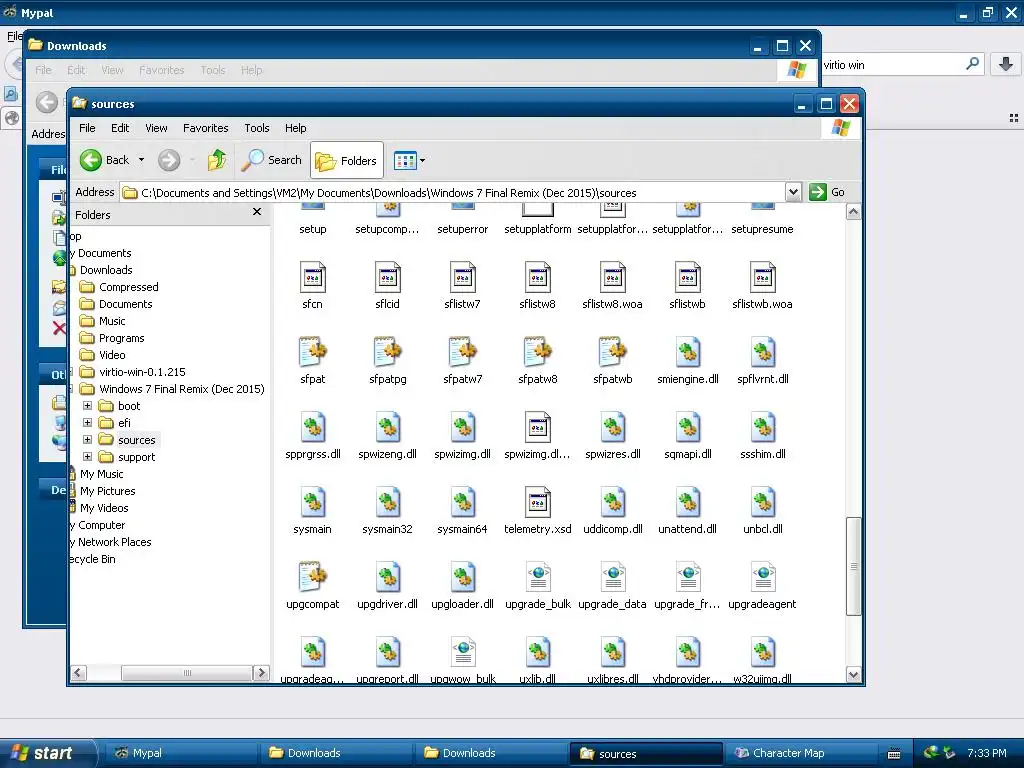Open the Edit menu in sources window
Image resolution: width=1024 pixels, height=768 pixels.
(120, 128)
